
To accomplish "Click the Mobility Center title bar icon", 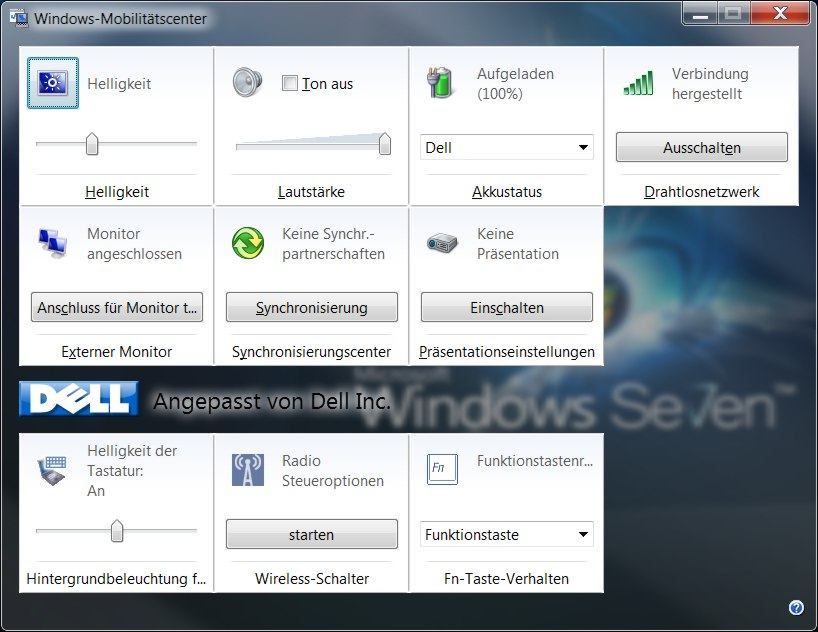I will click(19, 18).
